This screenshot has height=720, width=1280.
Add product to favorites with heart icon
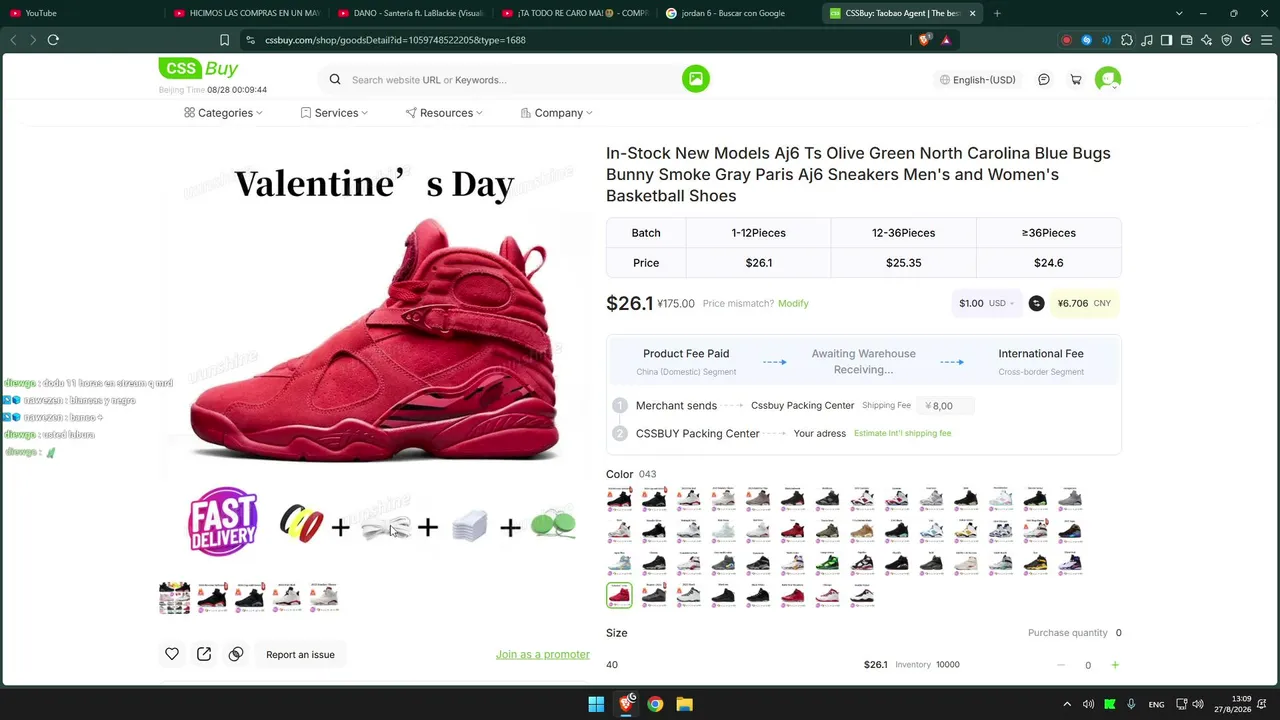[172, 654]
